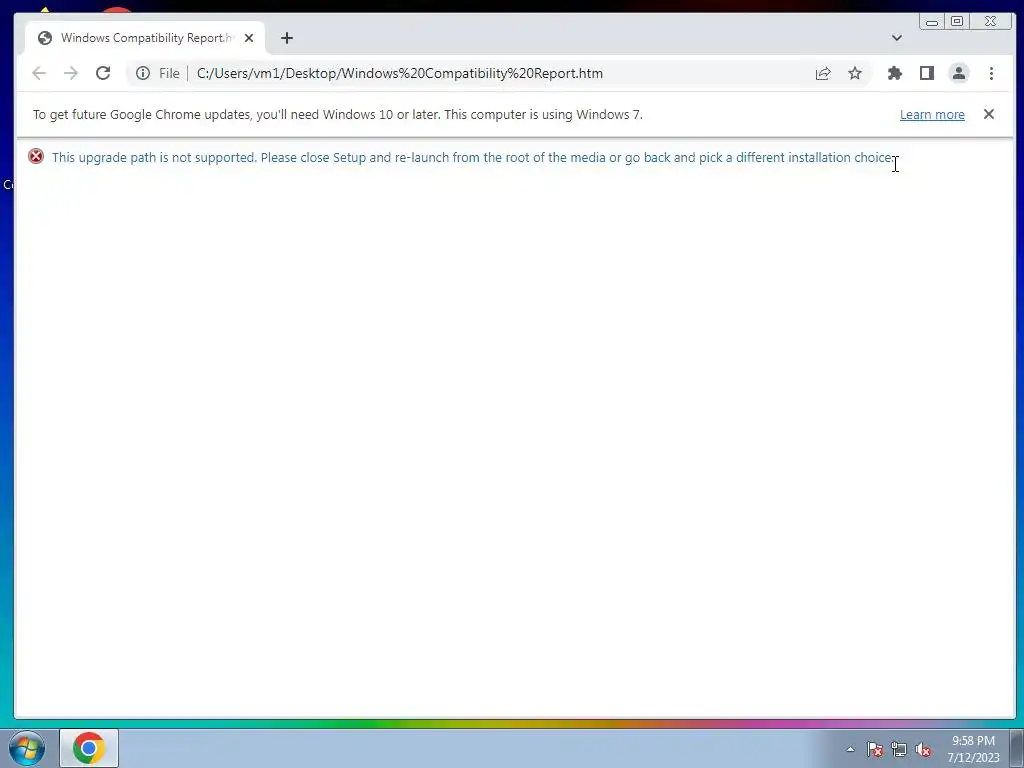View site information next to File label

[142, 73]
